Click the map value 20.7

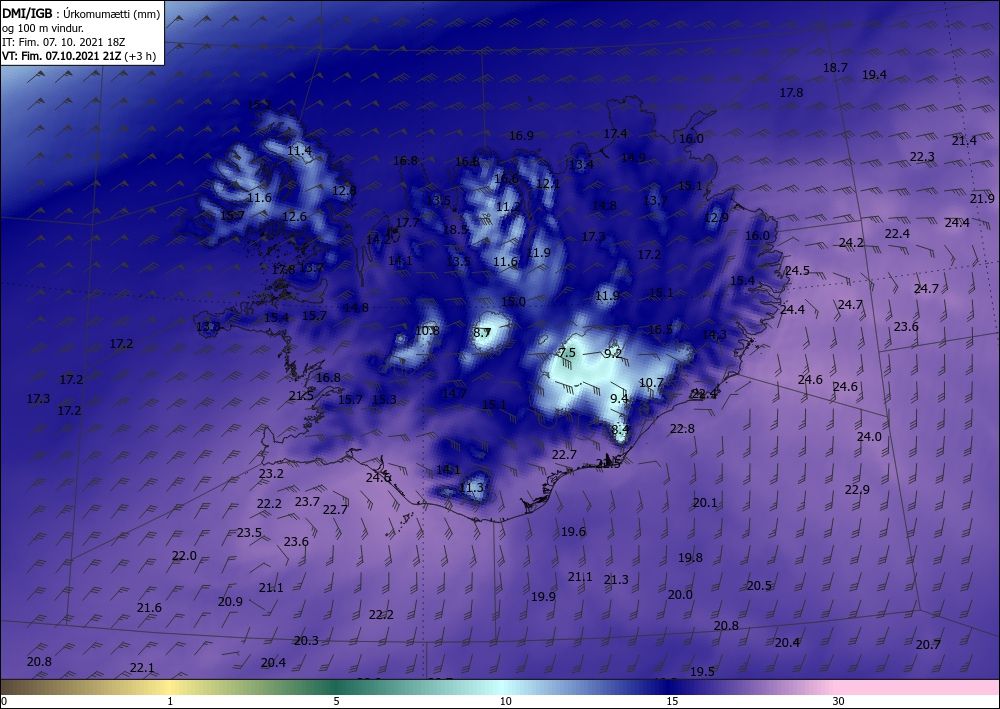point(929,645)
